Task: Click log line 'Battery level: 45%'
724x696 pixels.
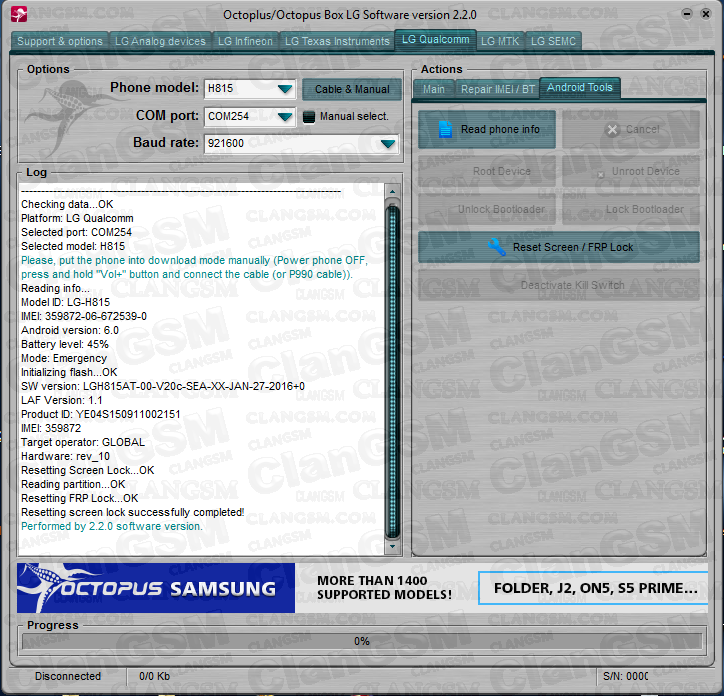Action: point(65,344)
